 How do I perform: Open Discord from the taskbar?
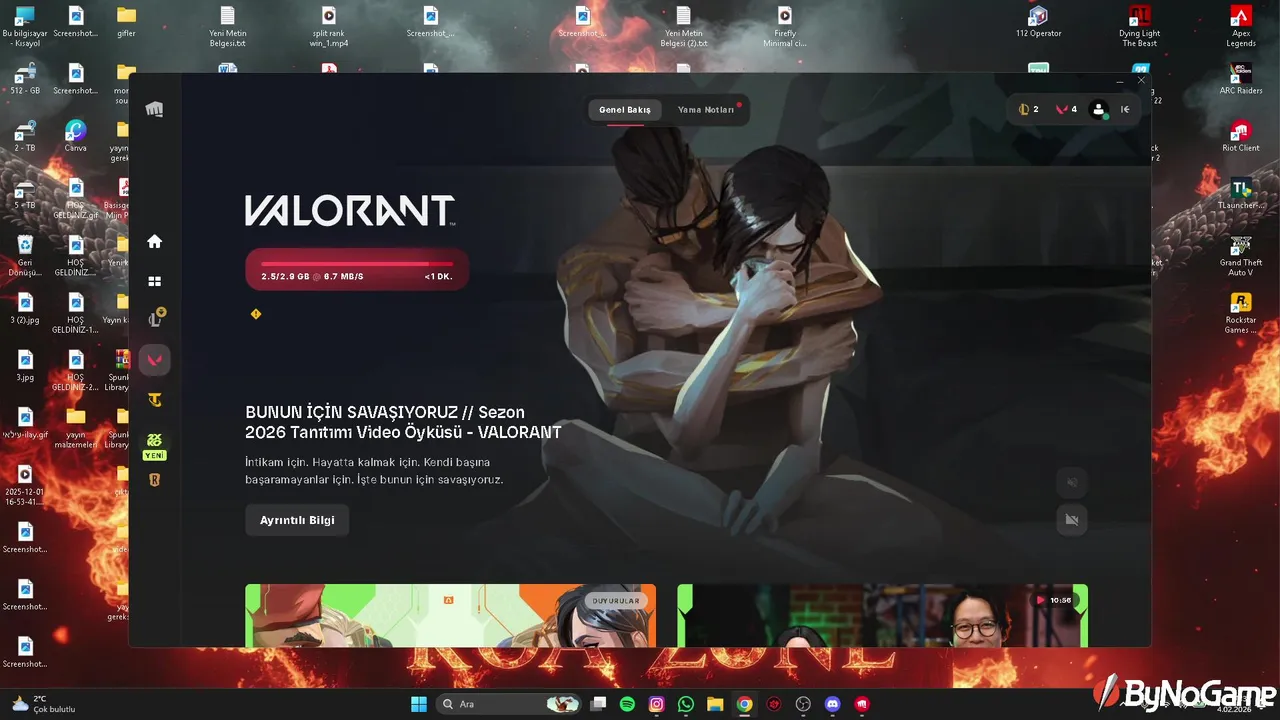pos(832,704)
